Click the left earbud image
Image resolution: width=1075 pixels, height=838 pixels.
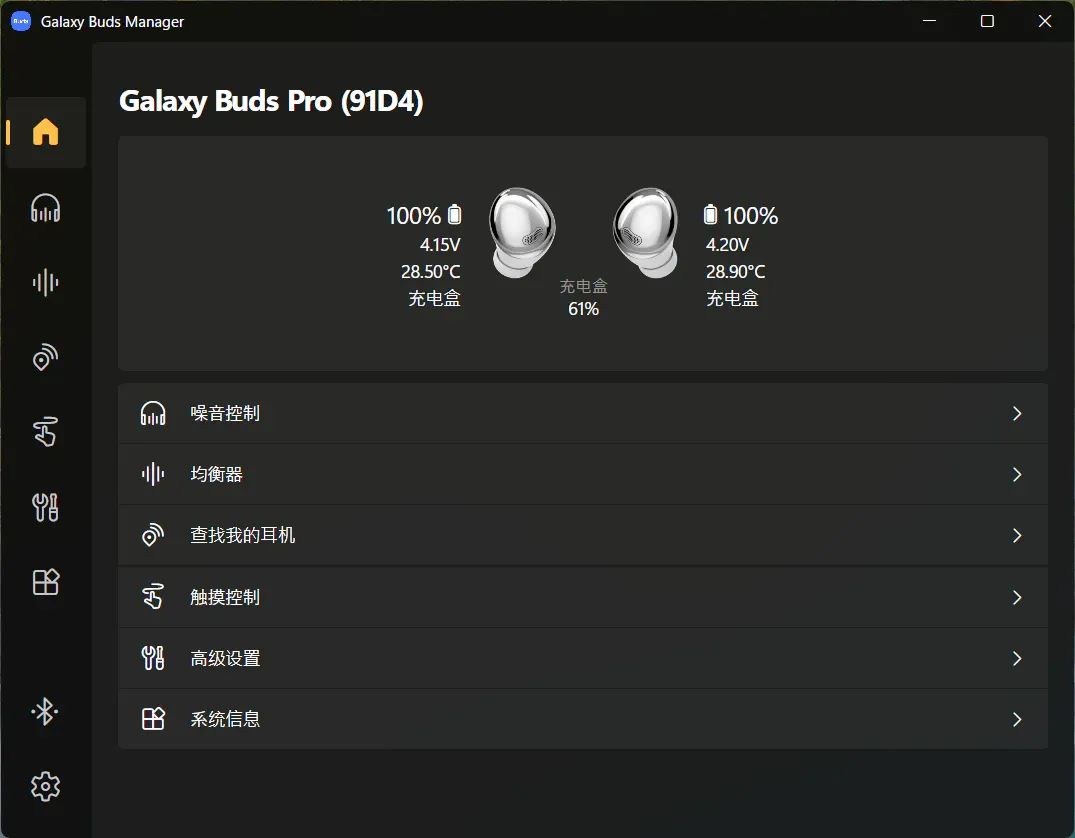[522, 232]
